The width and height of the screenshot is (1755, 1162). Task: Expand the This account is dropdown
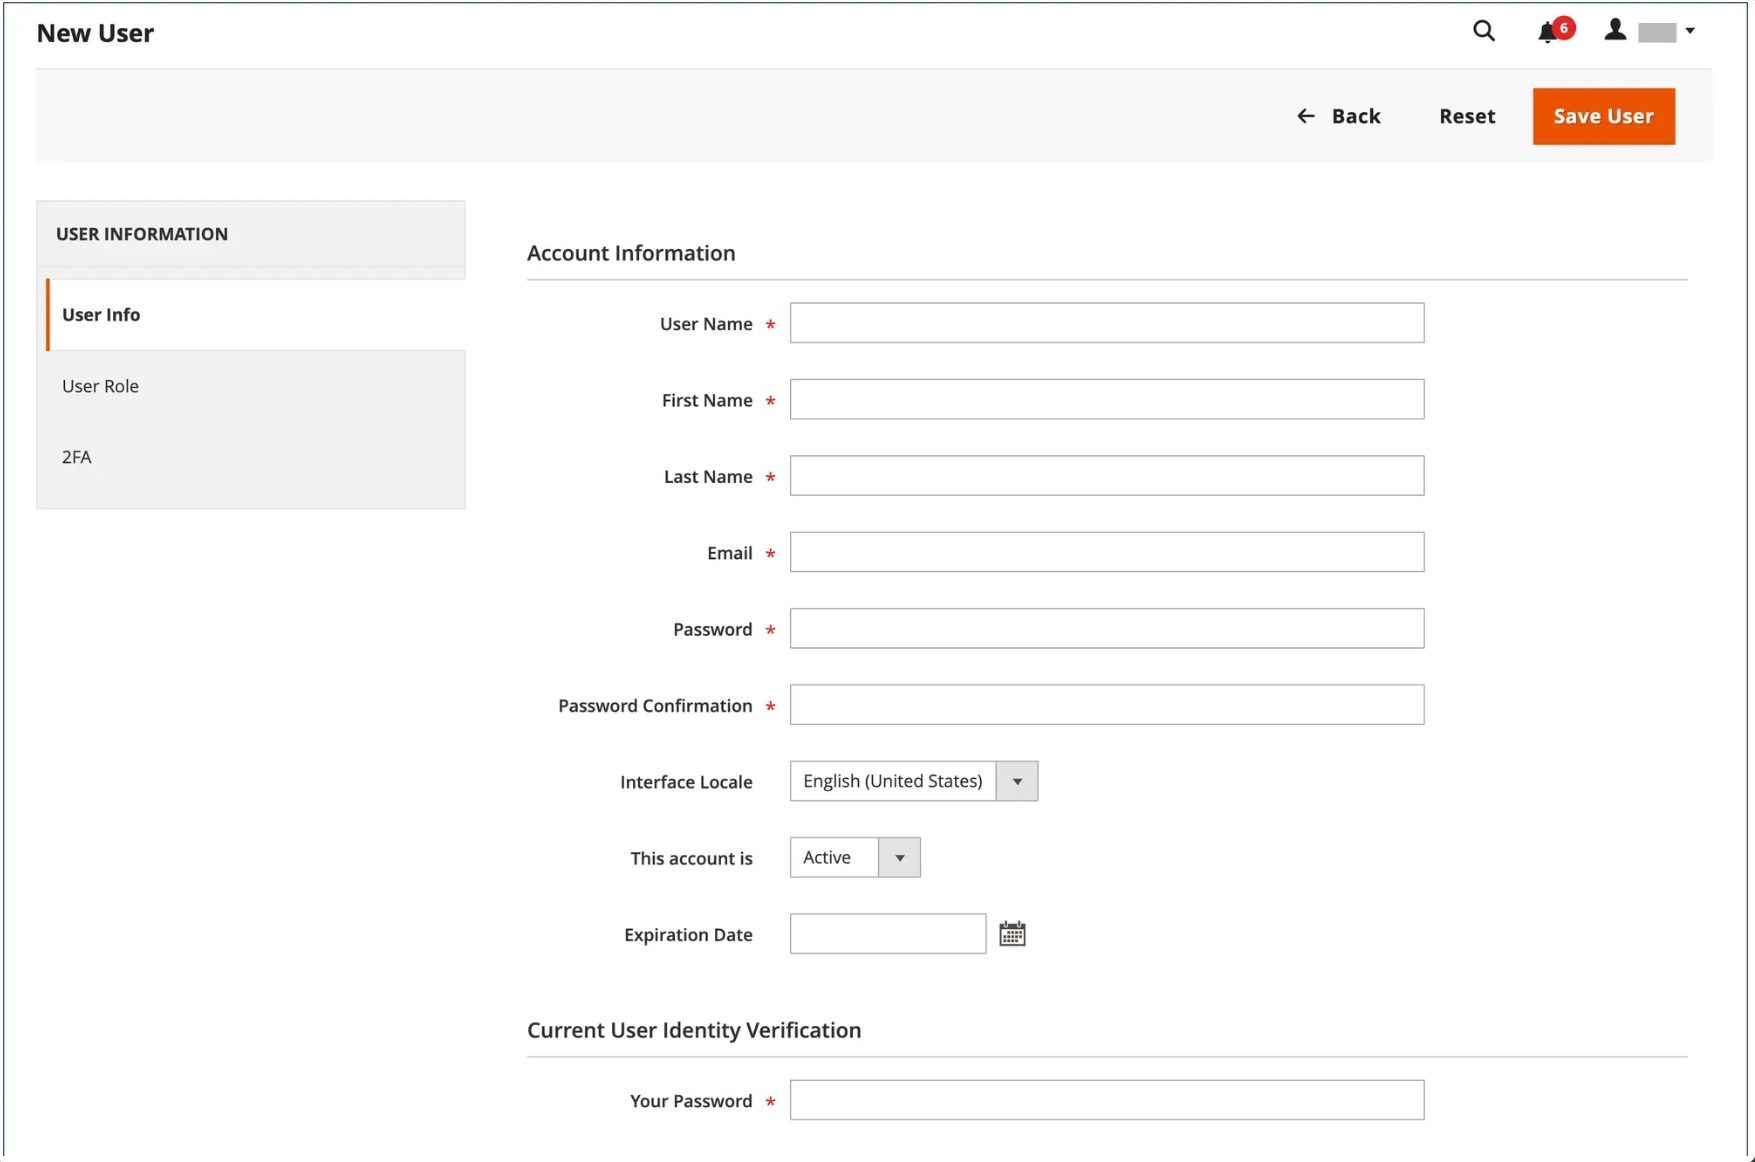(854, 858)
